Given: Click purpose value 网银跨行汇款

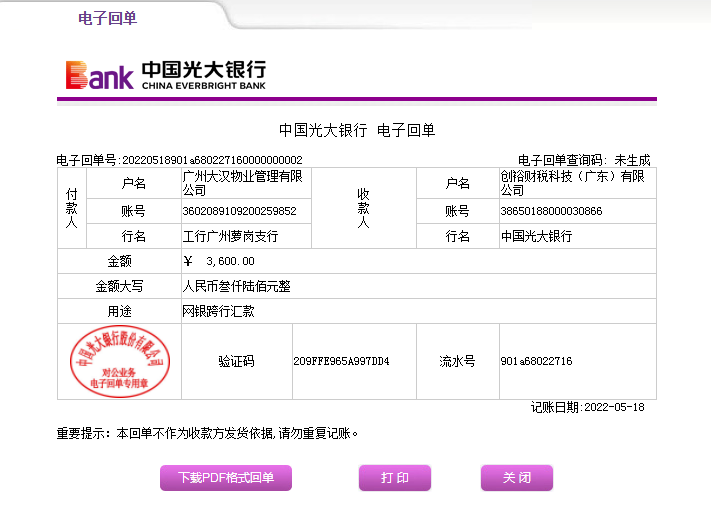Looking at the screenshot, I should coord(218,311).
